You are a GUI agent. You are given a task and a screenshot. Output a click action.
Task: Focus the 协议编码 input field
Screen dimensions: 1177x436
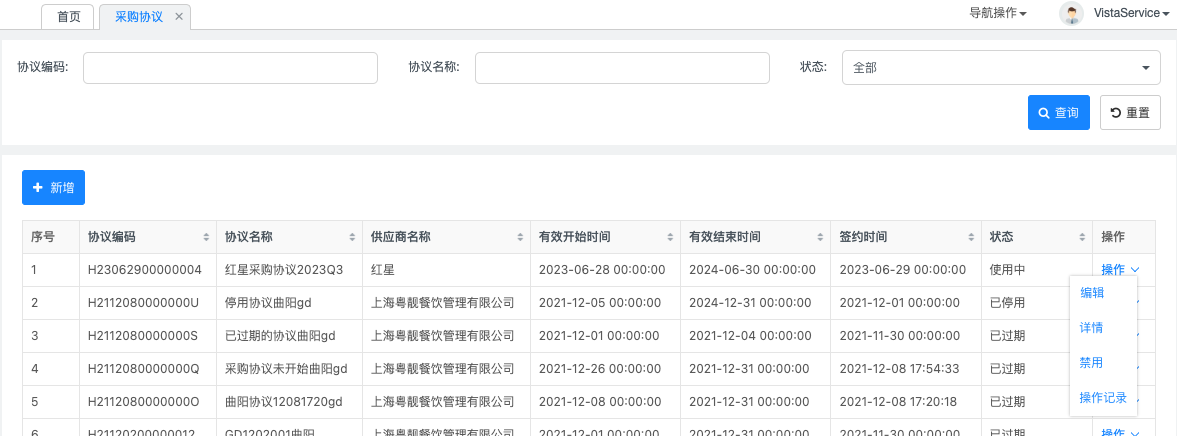point(230,68)
